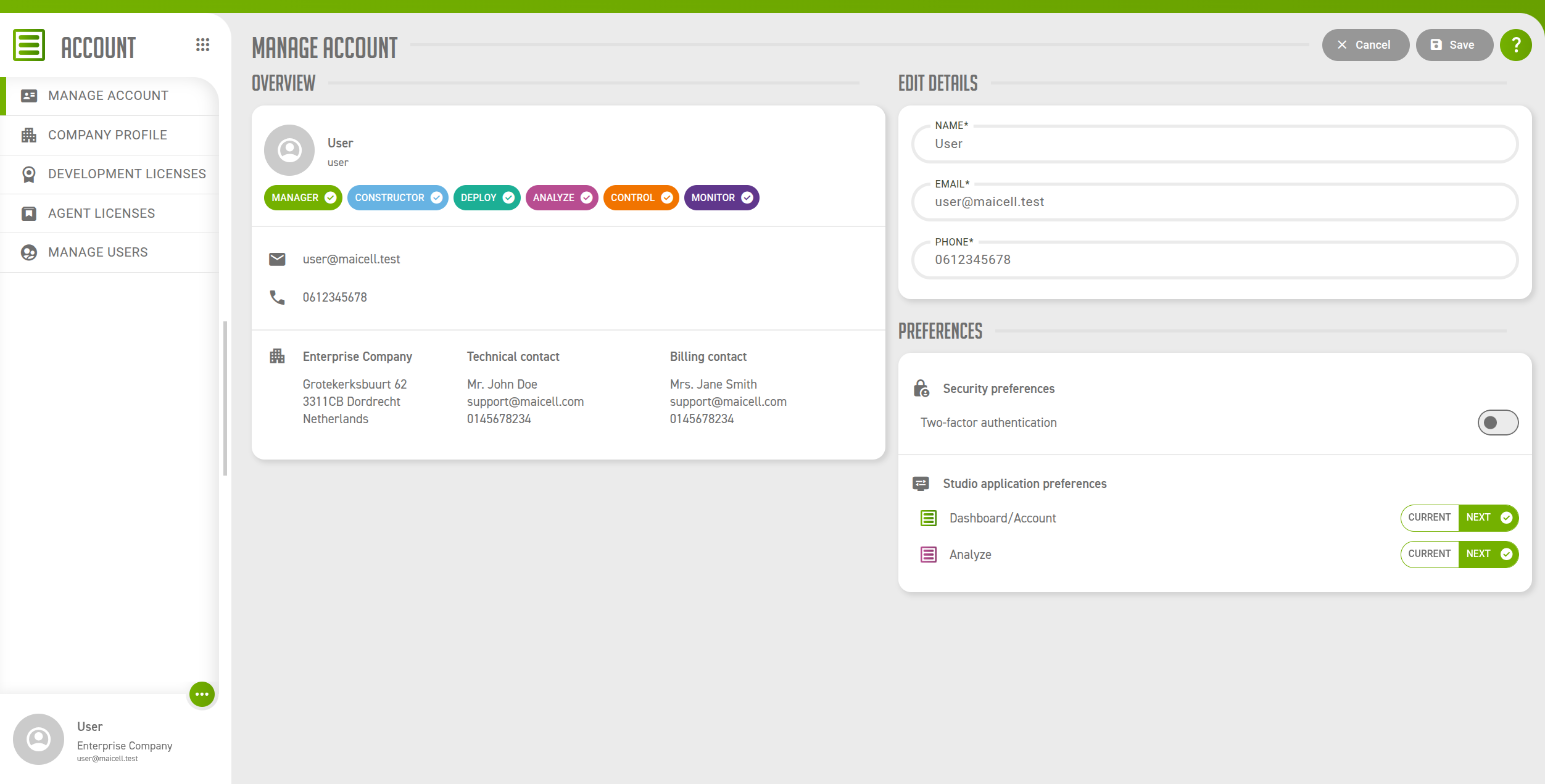This screenshot has height=784, width=1545.
Task: Open Company Profile in sidebar
Action: coord(109,135)
